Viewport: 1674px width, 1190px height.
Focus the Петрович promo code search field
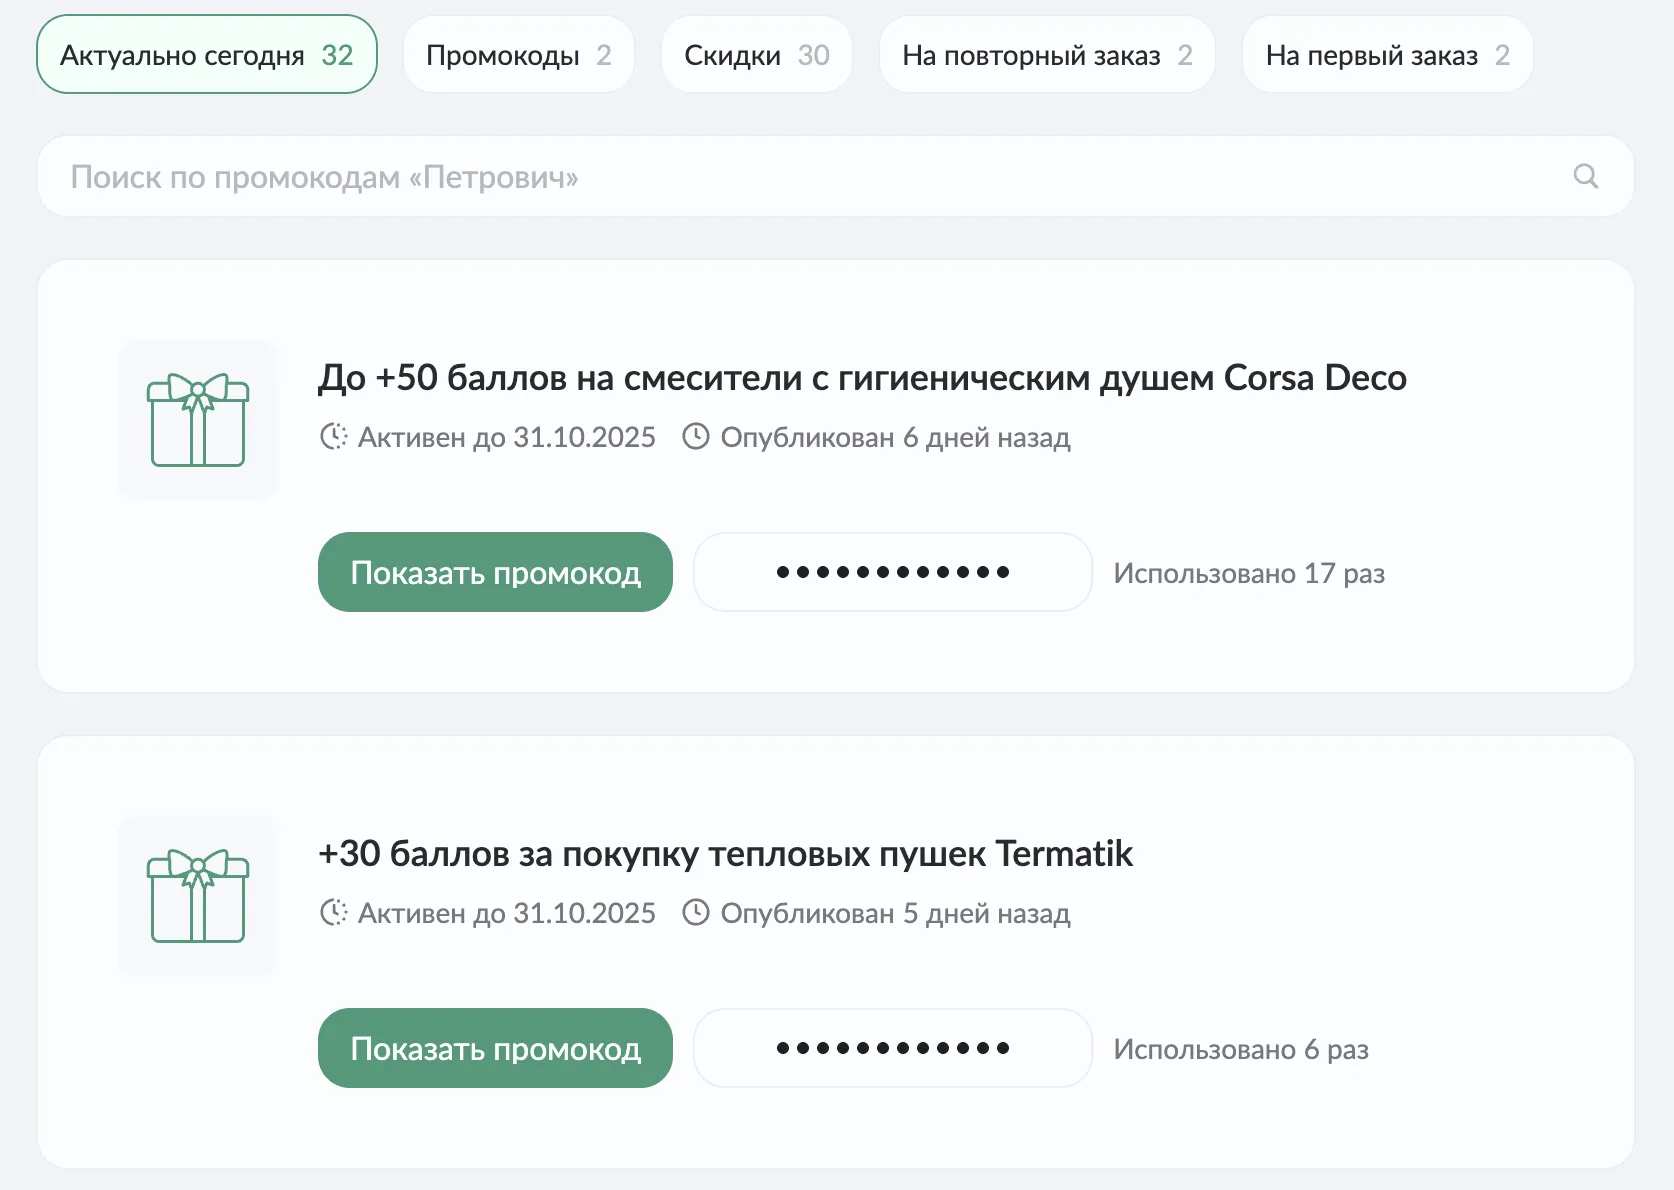(800, 177)
